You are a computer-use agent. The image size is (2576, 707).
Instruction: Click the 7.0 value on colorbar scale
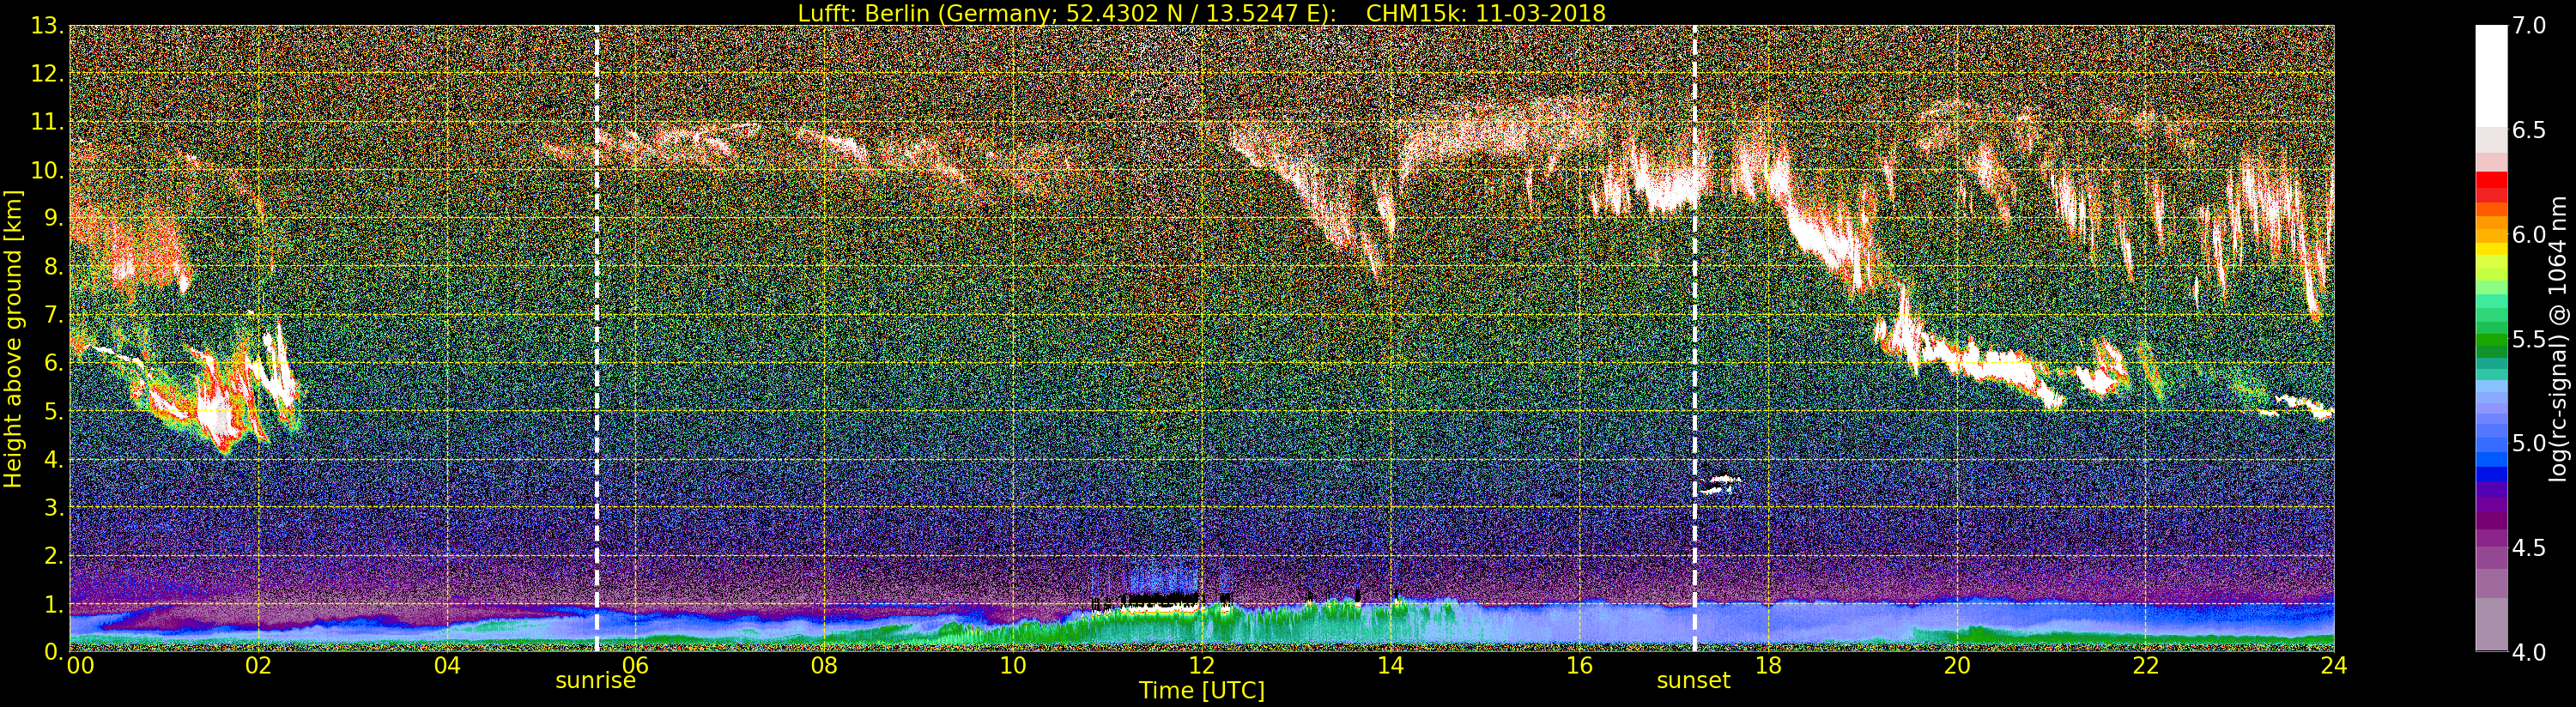[x=2530, y=26]
